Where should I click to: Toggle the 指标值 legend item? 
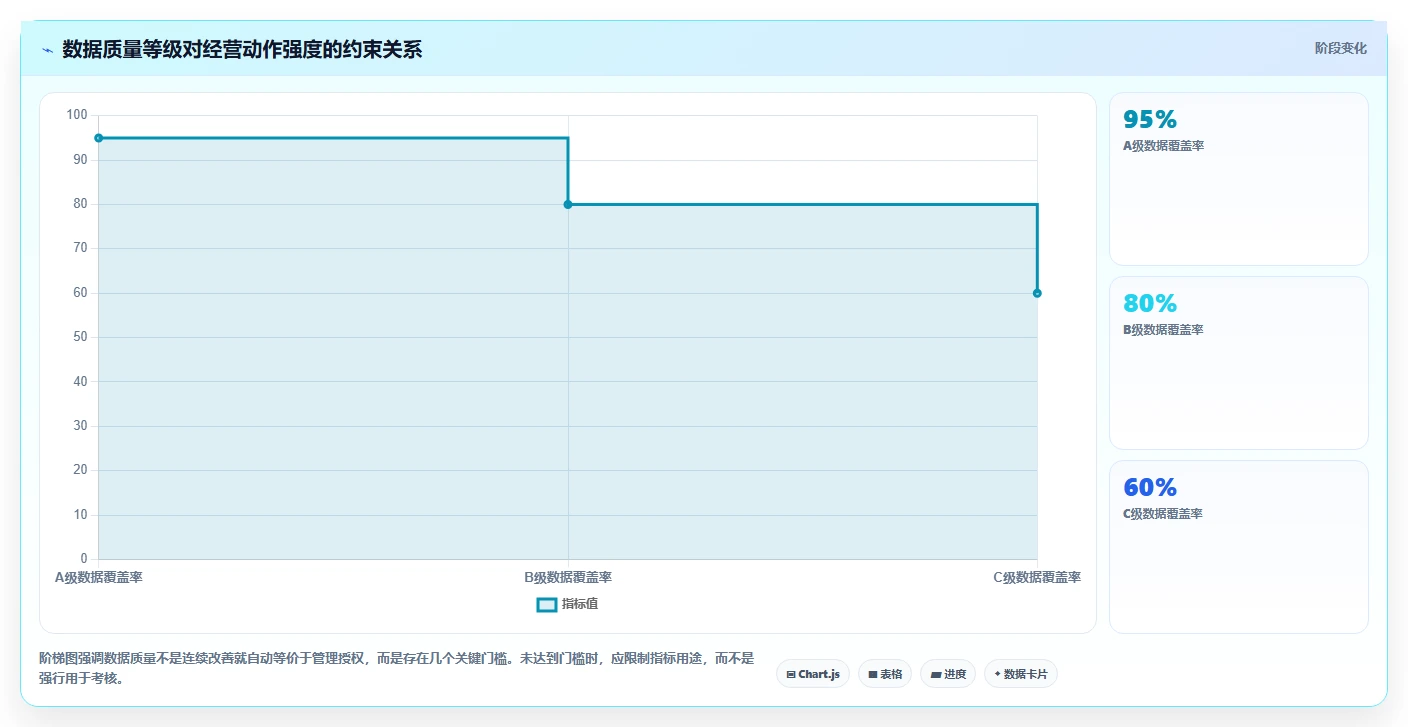tap(567, 604)
